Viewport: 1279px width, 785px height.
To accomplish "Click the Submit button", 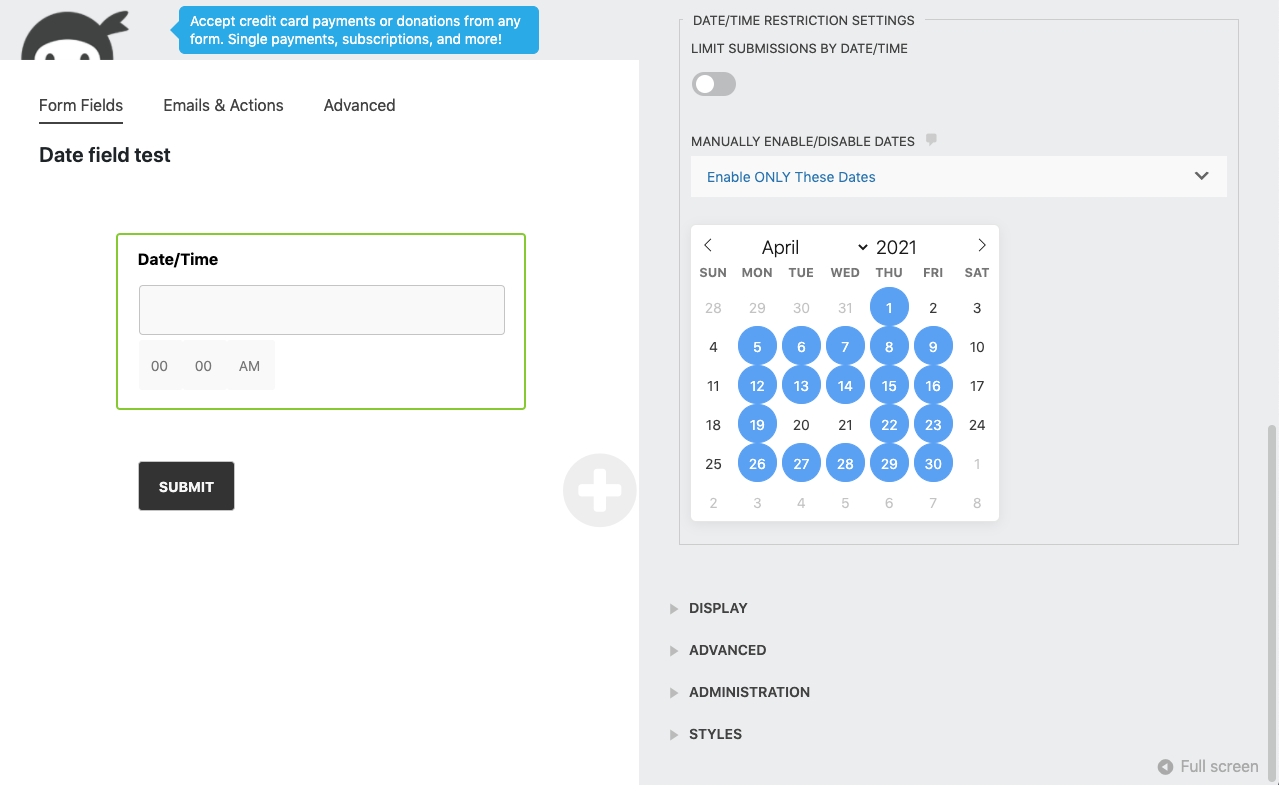I will tap(186, 486).
